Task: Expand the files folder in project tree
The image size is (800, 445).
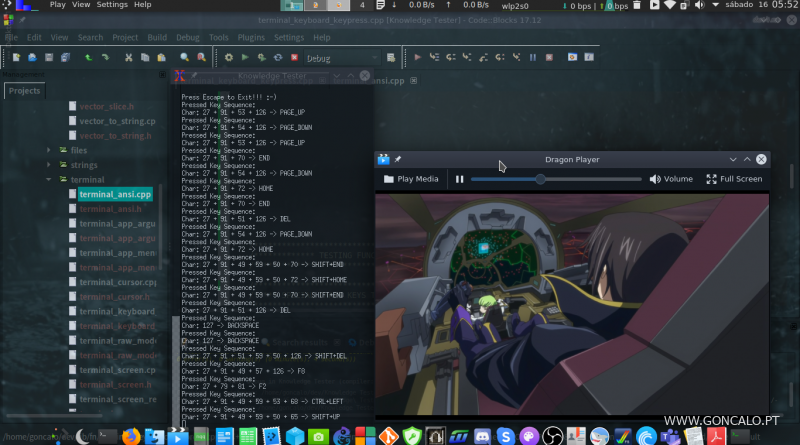Action: coord(48,150)
